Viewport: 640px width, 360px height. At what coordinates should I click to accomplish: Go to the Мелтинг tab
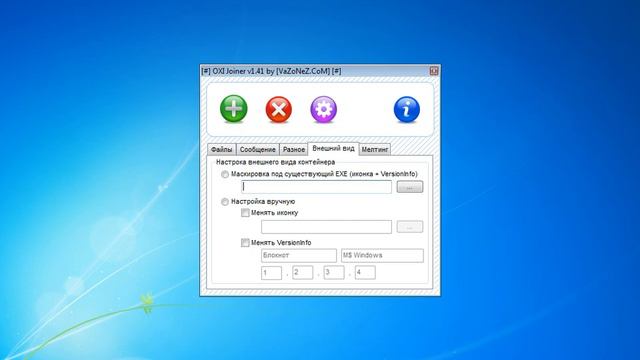[x=375, y=149]
